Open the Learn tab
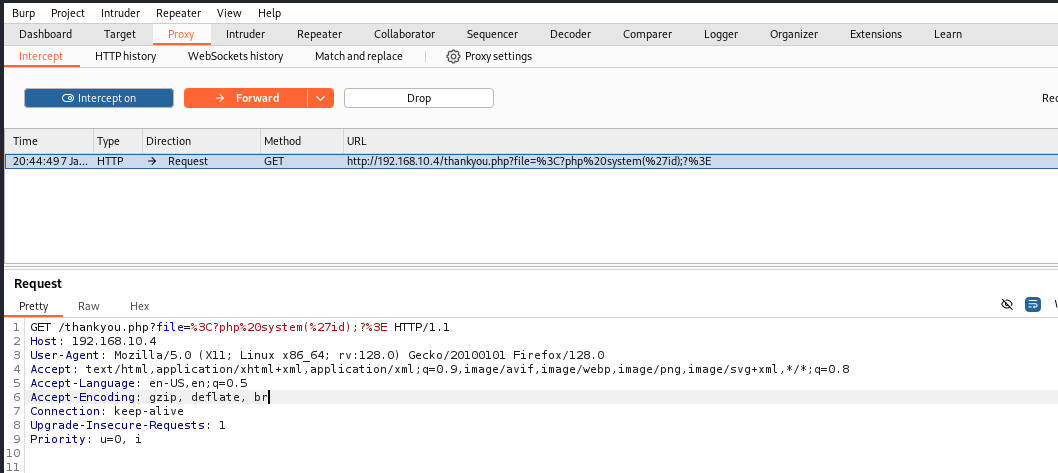Image resolution: width=1058 pixels, height=473 pixels. pyautogui.click(x=948, y=34)
